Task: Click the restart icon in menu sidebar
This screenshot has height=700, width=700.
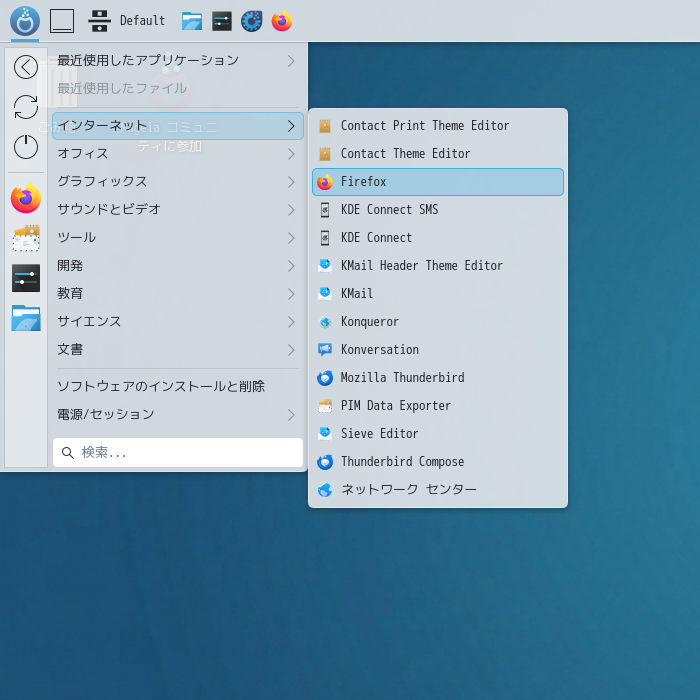Action: click(26, 107)
